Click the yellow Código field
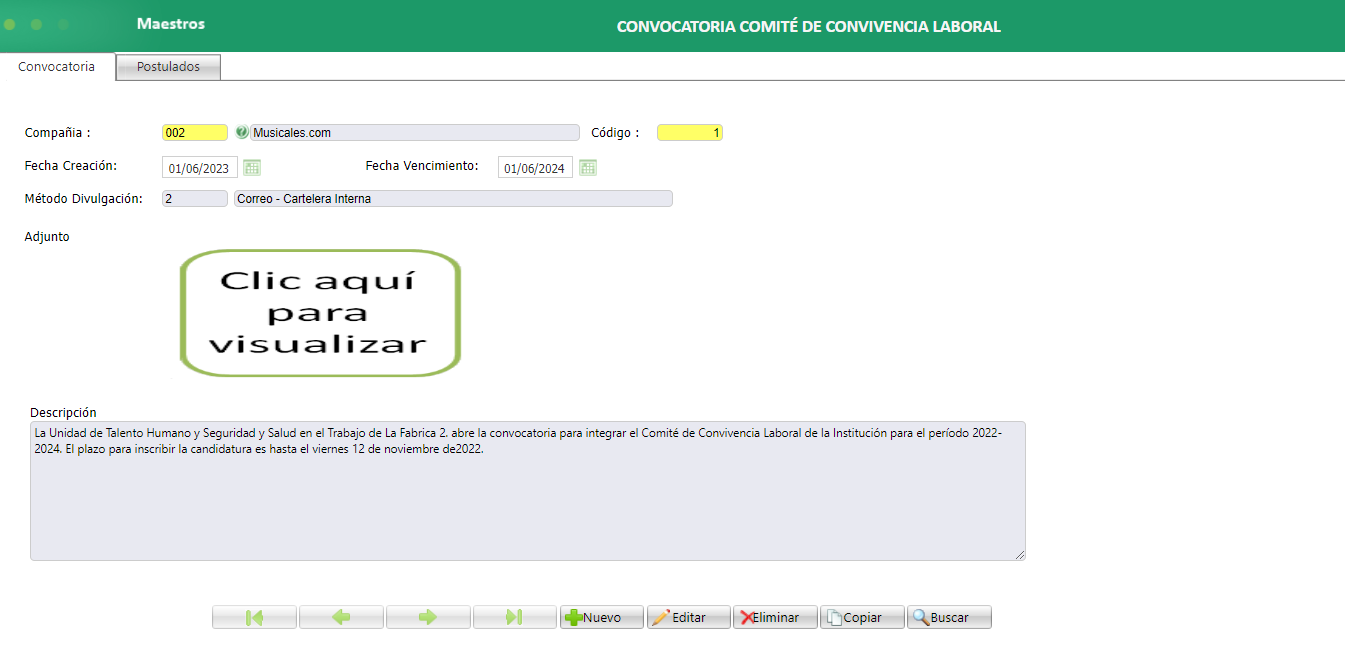The image size is (1345, 669). pyautogui.click(x=690, y=131)
